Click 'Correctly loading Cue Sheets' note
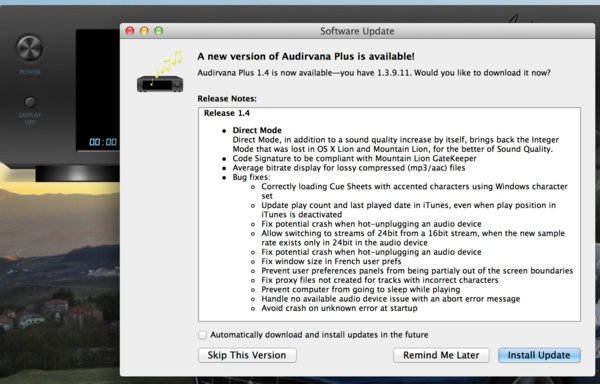This screenshot has width=600, height=384. [414, 191]
